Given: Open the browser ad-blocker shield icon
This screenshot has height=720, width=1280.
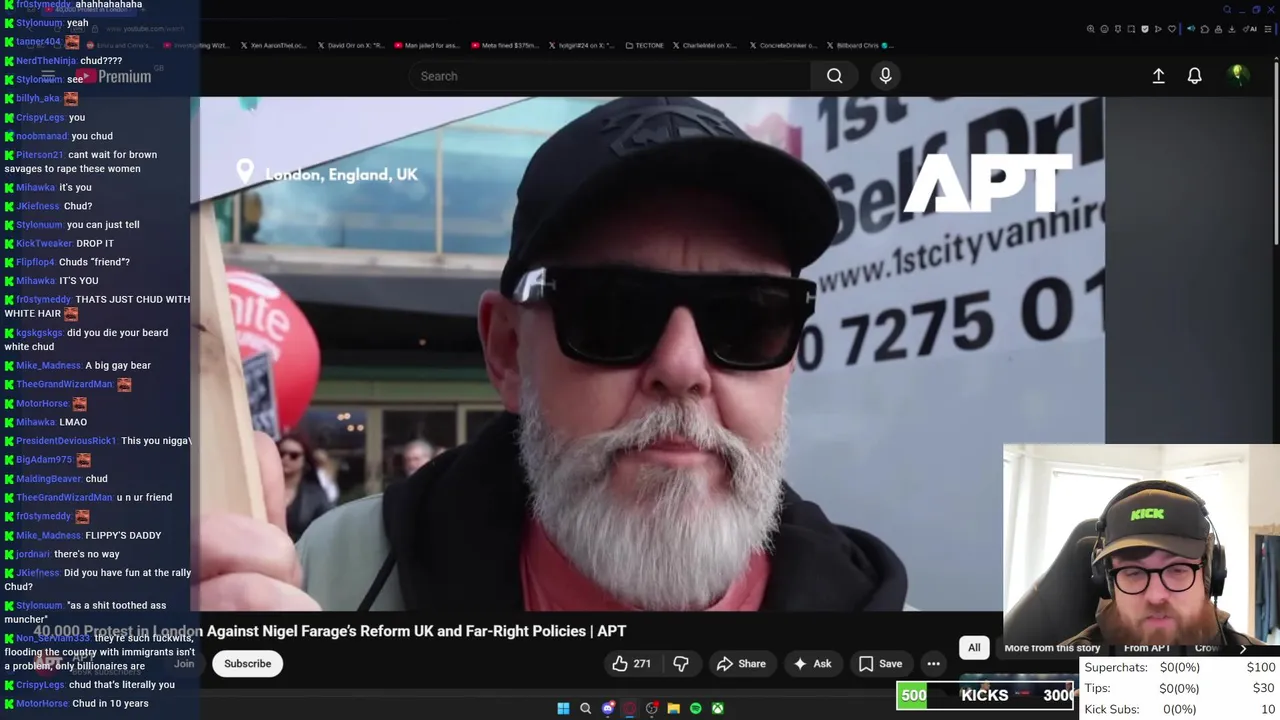Looking at the screenshot, I should pyautogui.click(x=1145, y=29).
